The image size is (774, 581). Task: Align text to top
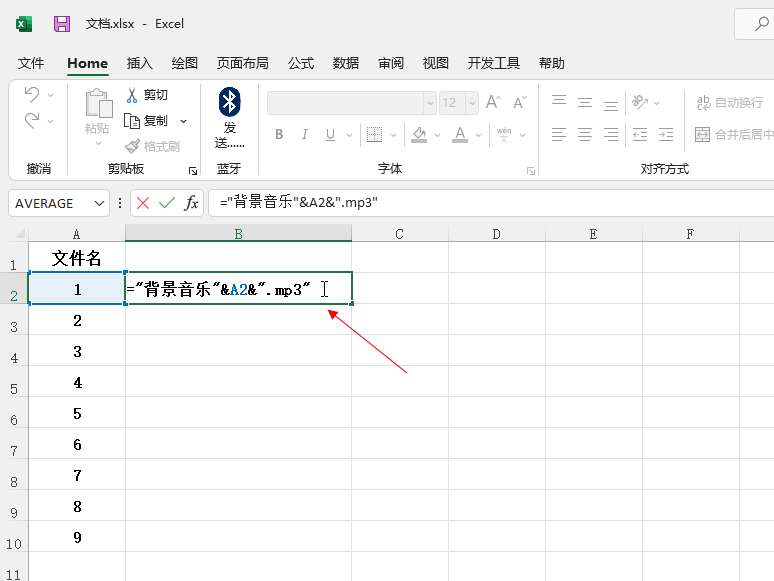559,101
